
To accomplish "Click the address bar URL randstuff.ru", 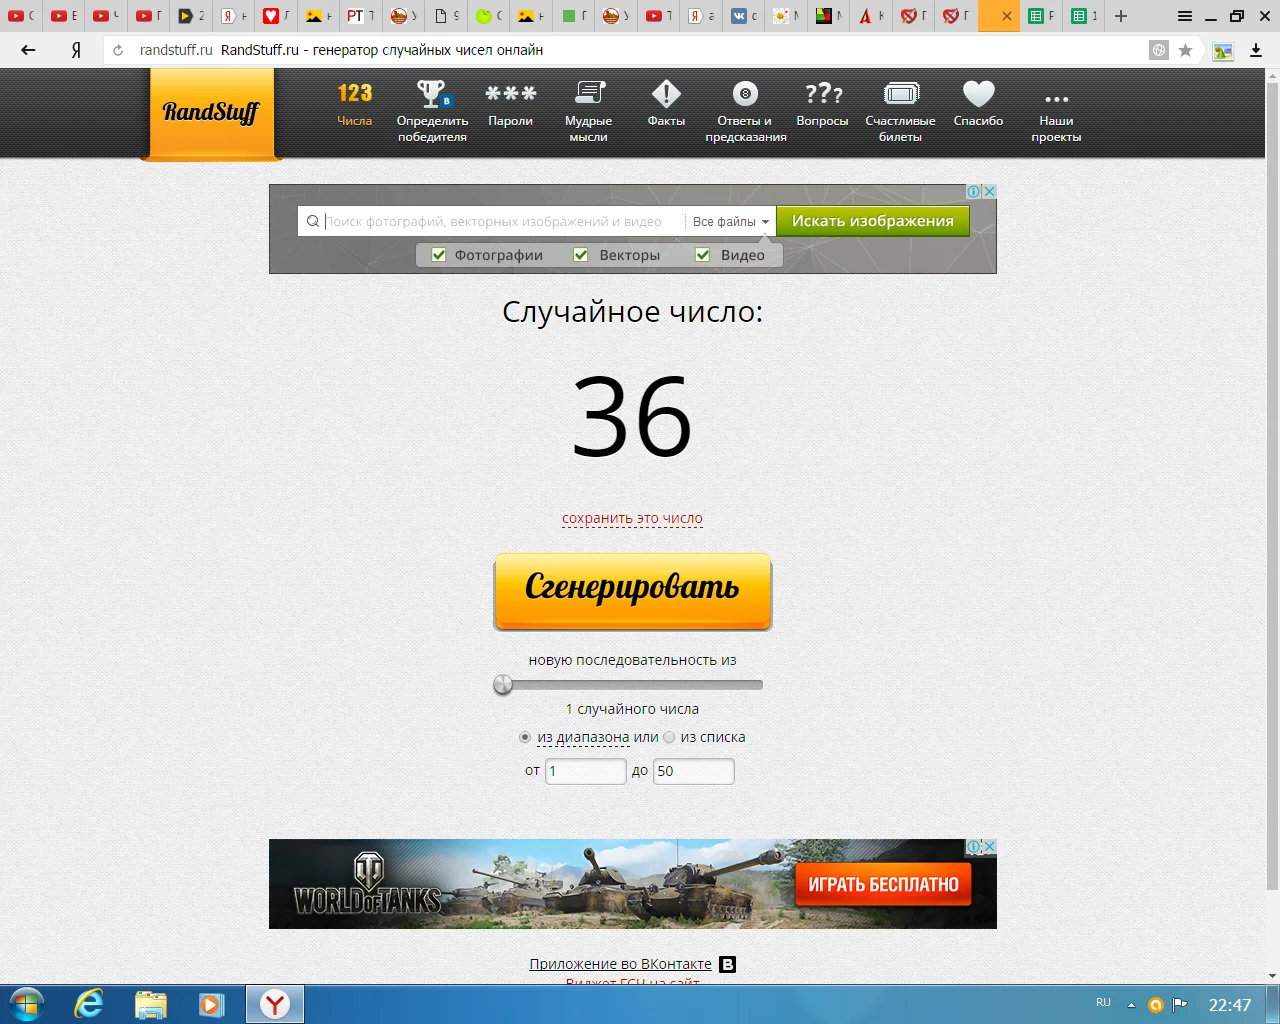I will pos(176,50).
